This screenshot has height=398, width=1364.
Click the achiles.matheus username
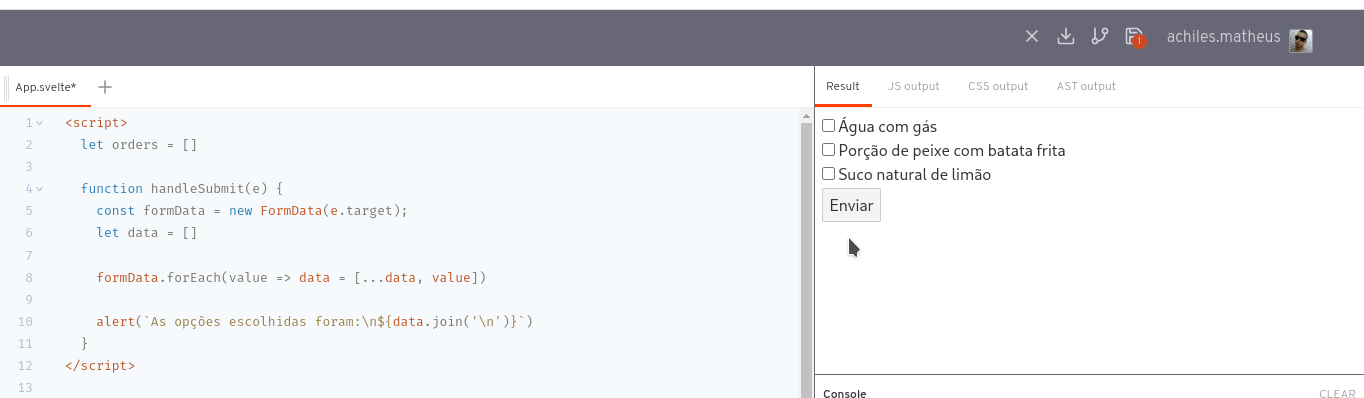pyautogui.click(x=1225, y=37)
